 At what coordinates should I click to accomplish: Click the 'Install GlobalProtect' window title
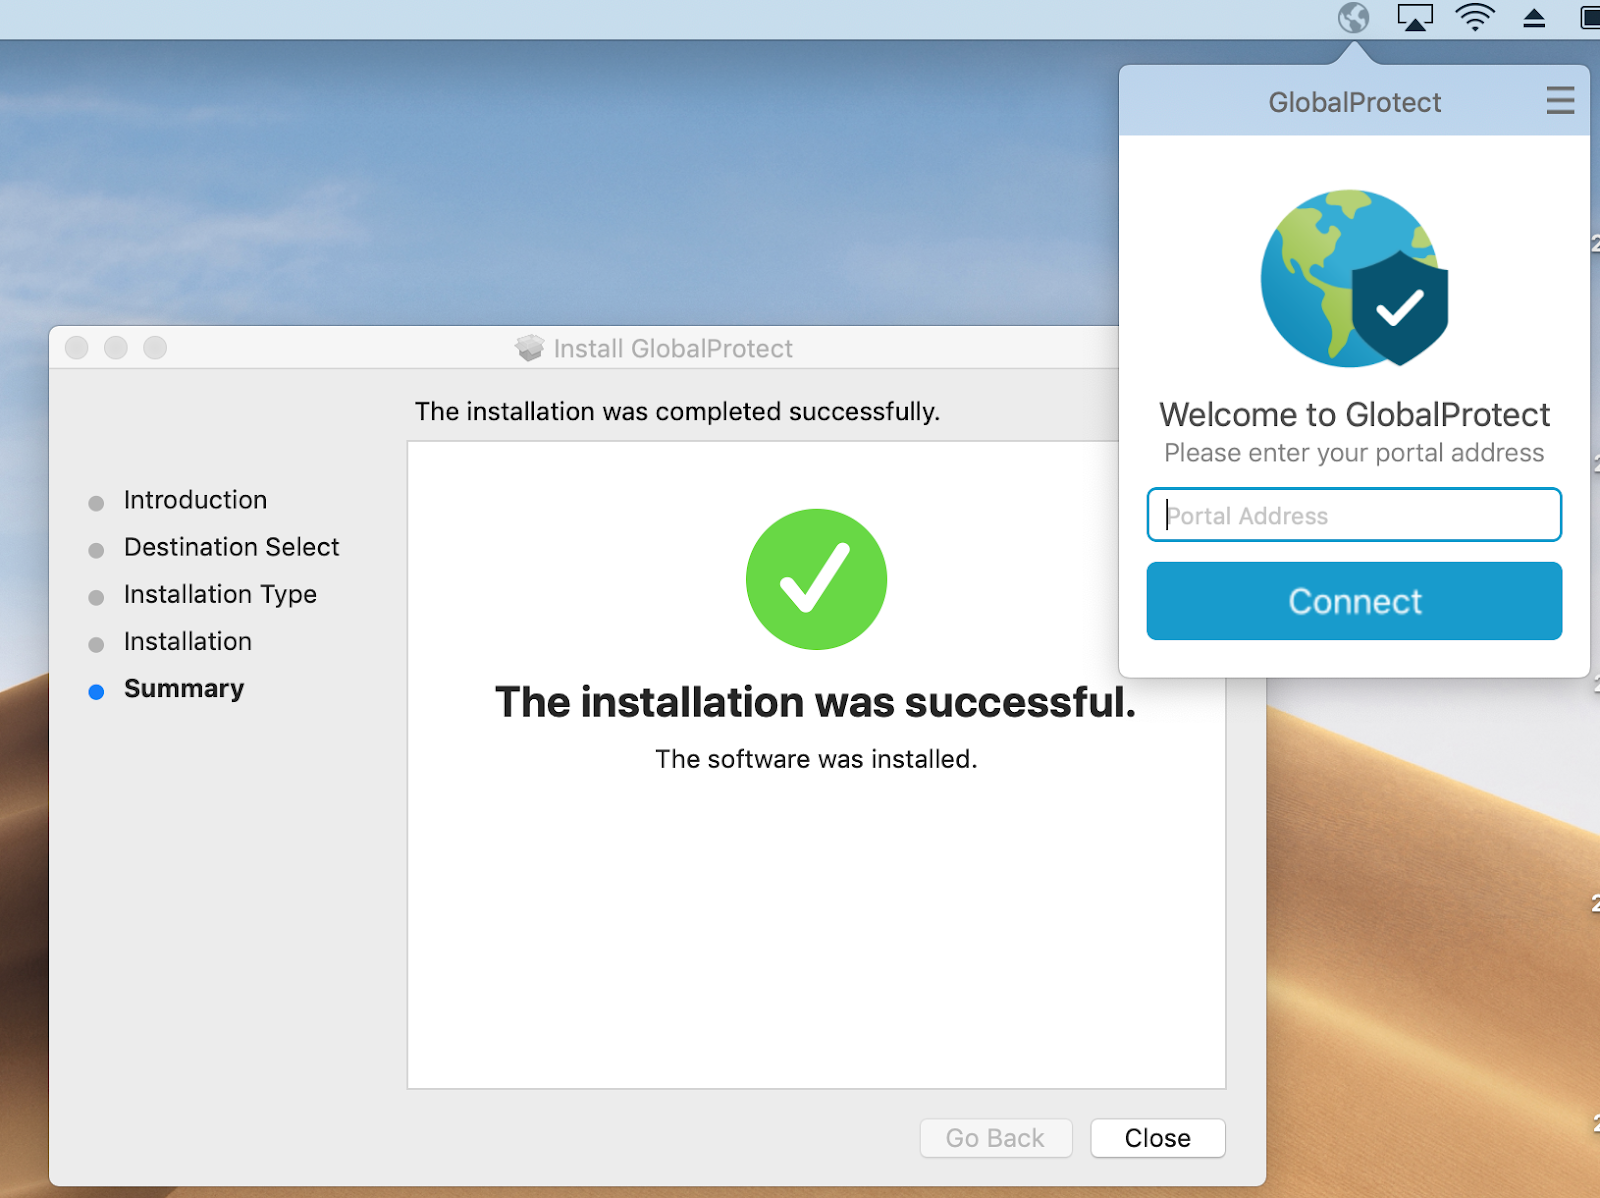[673, 348]
